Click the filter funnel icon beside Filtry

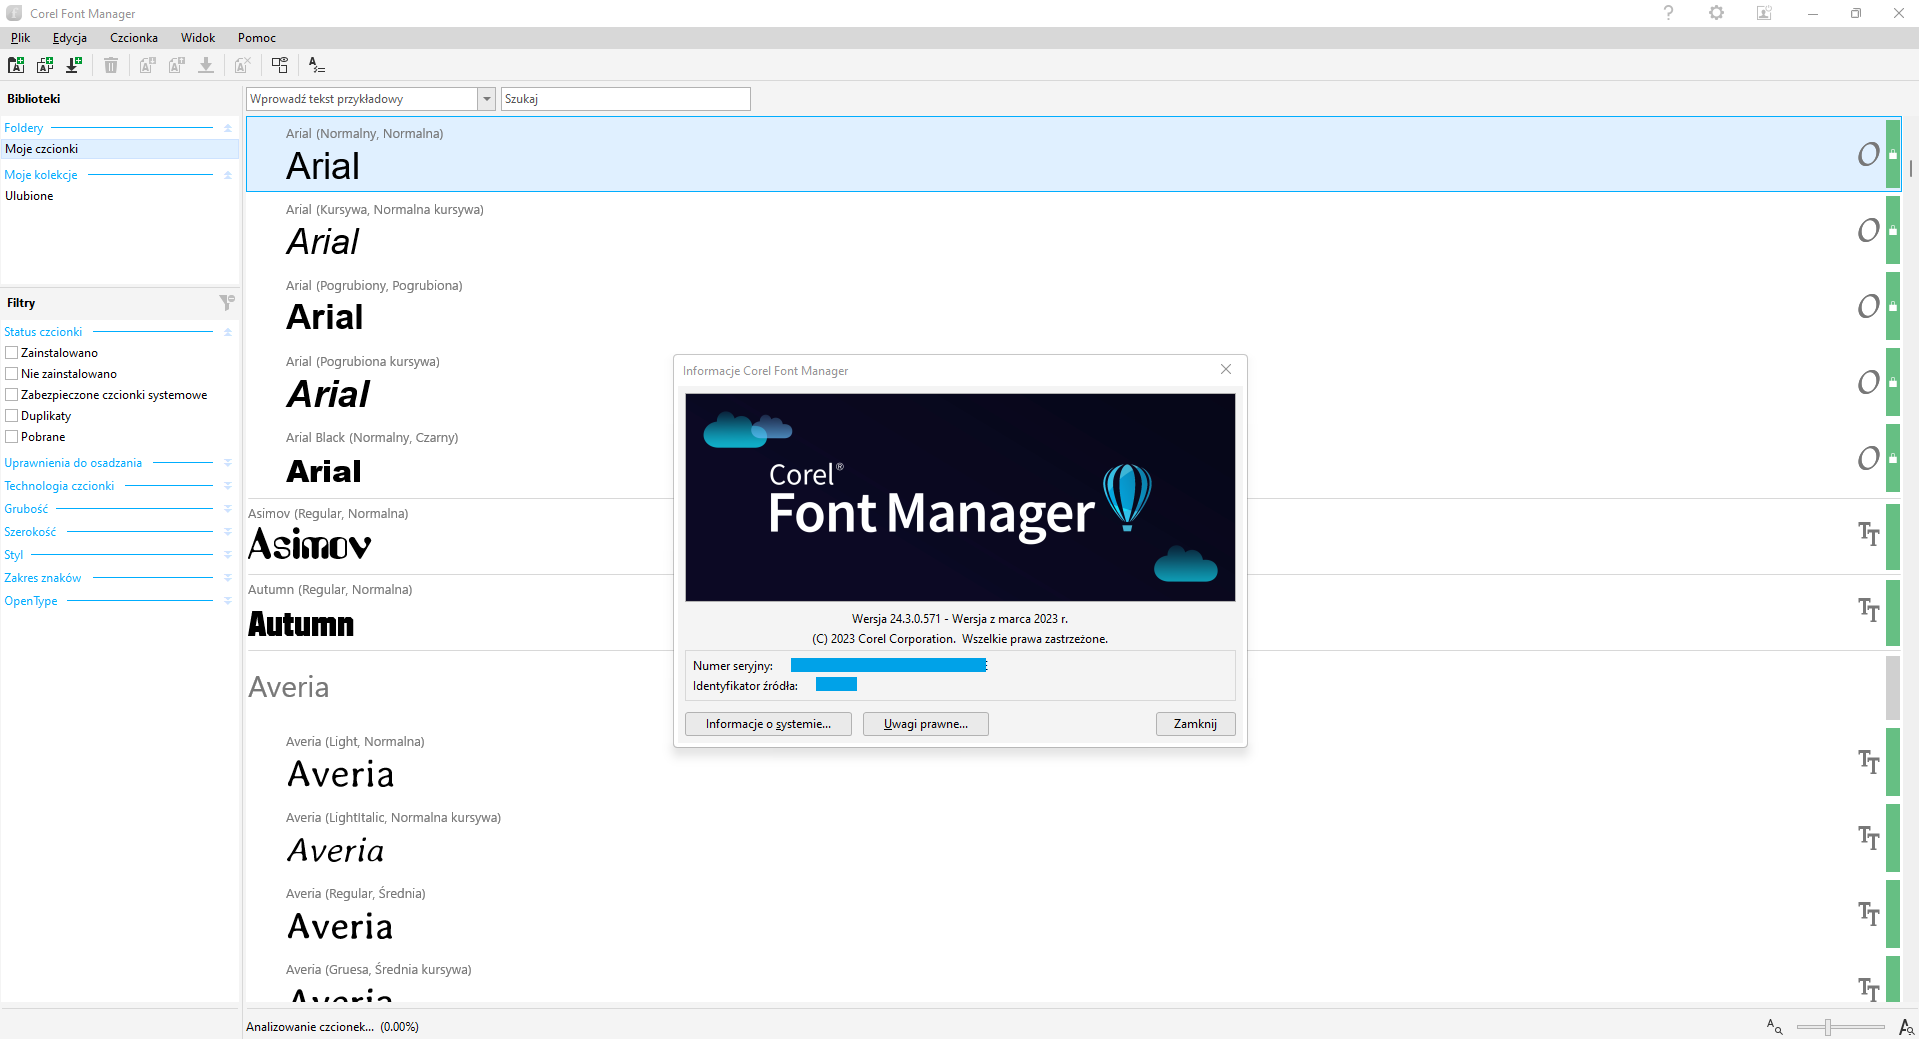tap(227, 302)
